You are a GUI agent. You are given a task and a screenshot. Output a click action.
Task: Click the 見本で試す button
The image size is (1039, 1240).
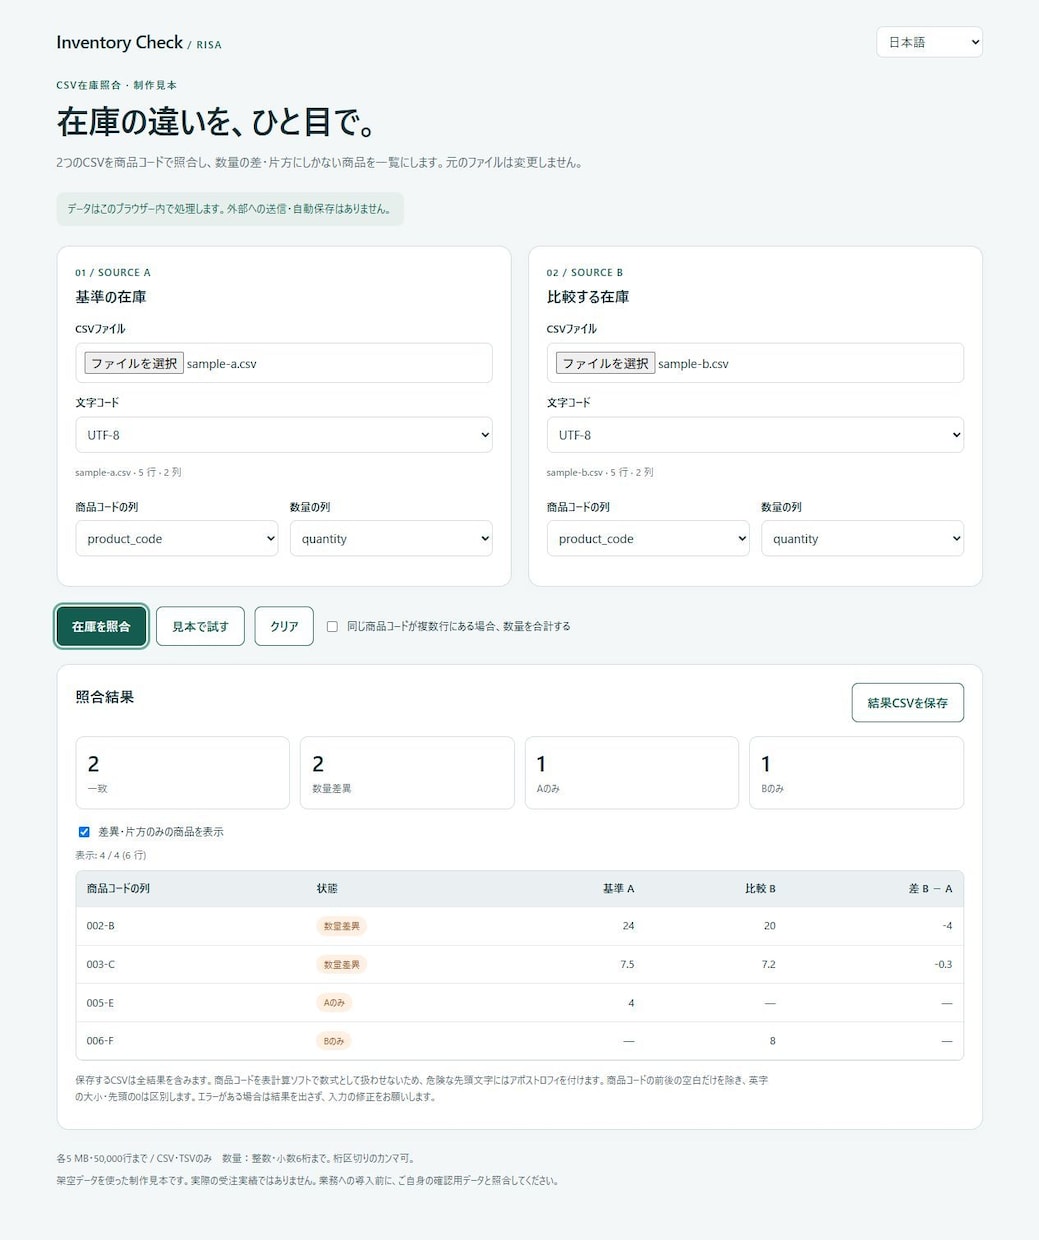point(200,626)
